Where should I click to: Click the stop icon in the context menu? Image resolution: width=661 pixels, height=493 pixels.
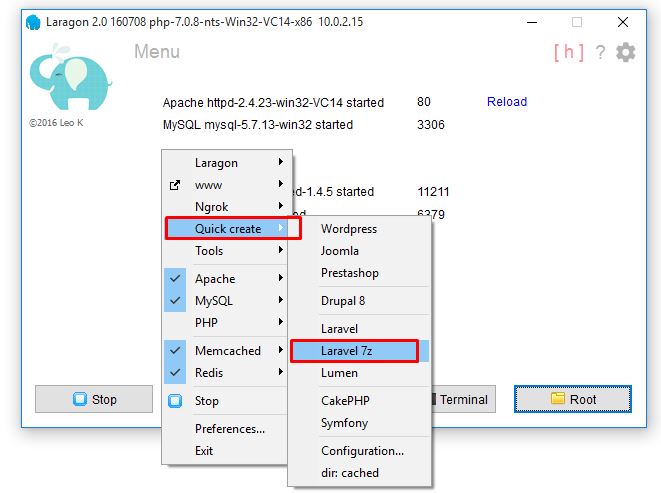point(175,401)
